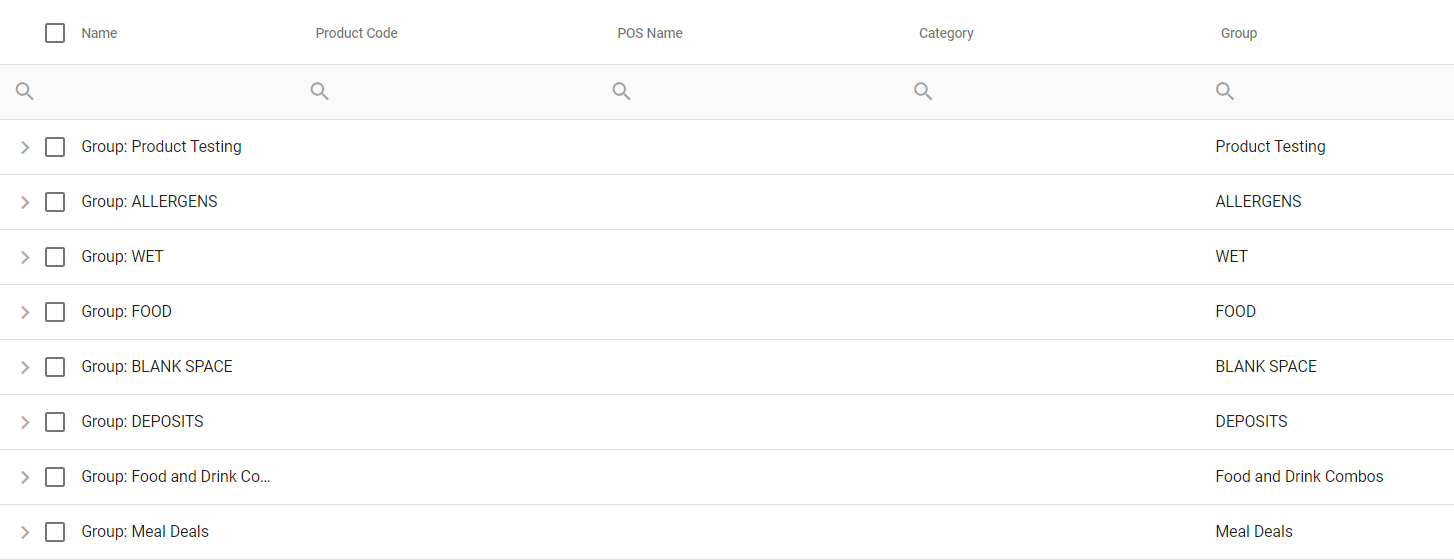Expand the Group: FOOD row
The height and width of the screenshot is (560, 1454).
tap(25, 312)
